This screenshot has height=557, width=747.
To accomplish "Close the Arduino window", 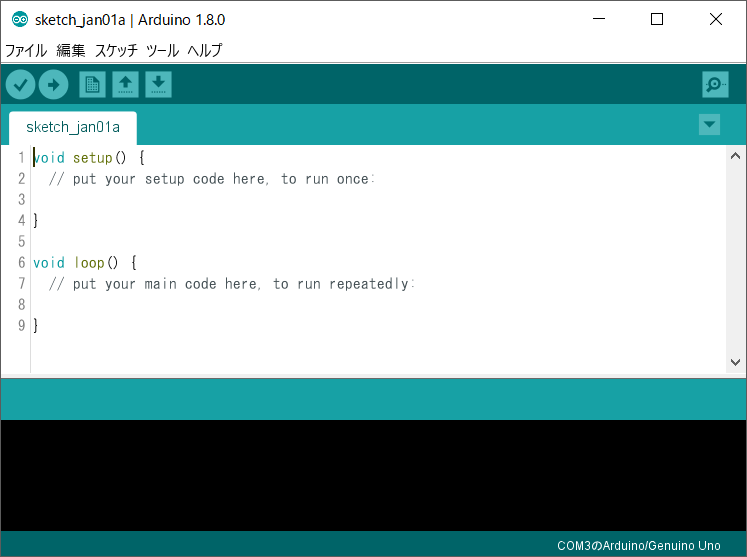I will (x=716, y=19).
